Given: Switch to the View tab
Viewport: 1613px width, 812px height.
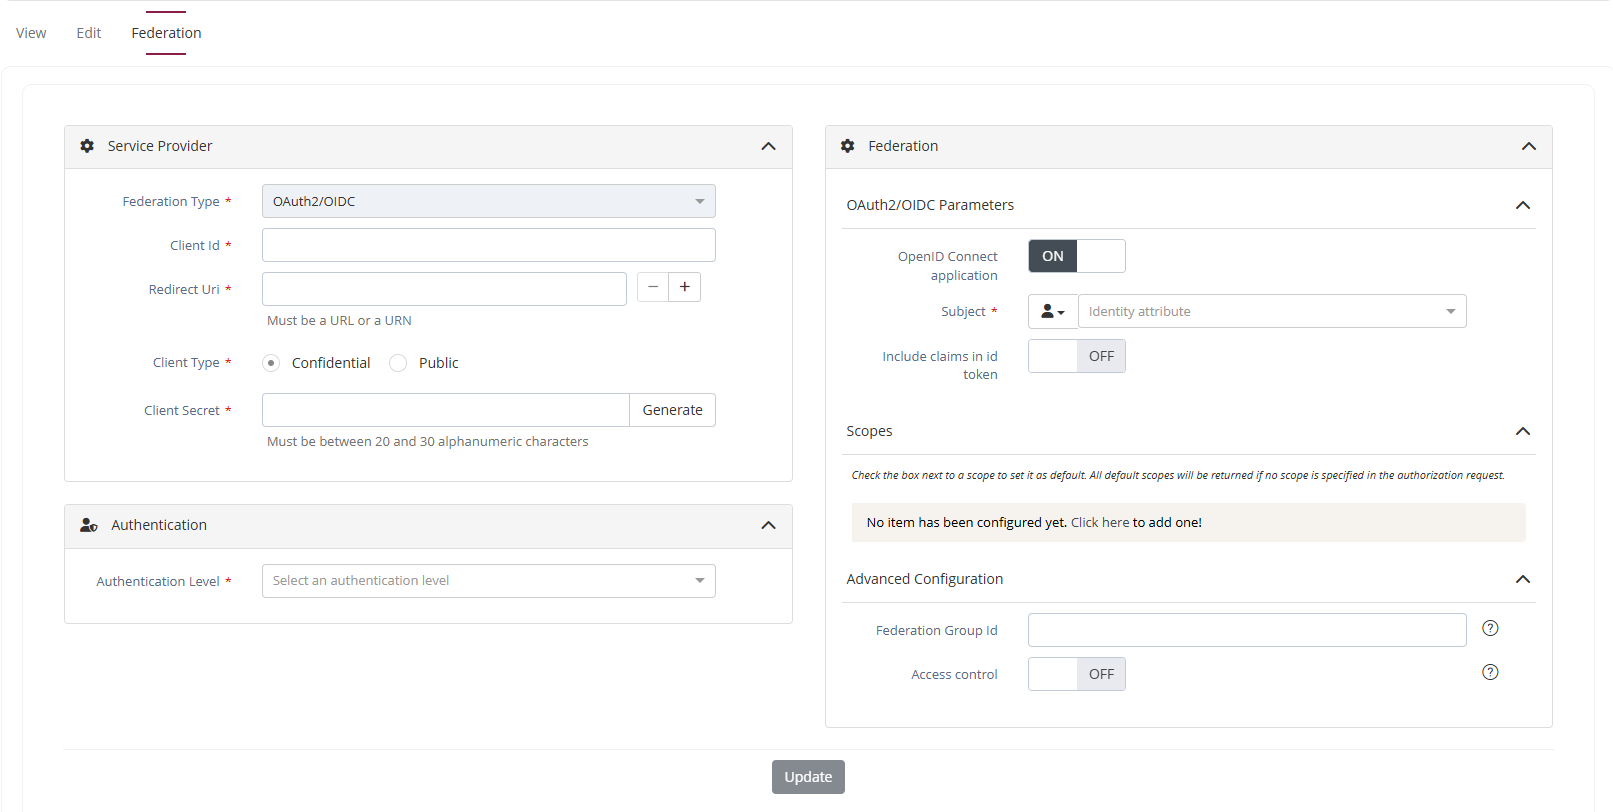Looking at the screenshot, I should pyautogui.click(x=31, y=33).
